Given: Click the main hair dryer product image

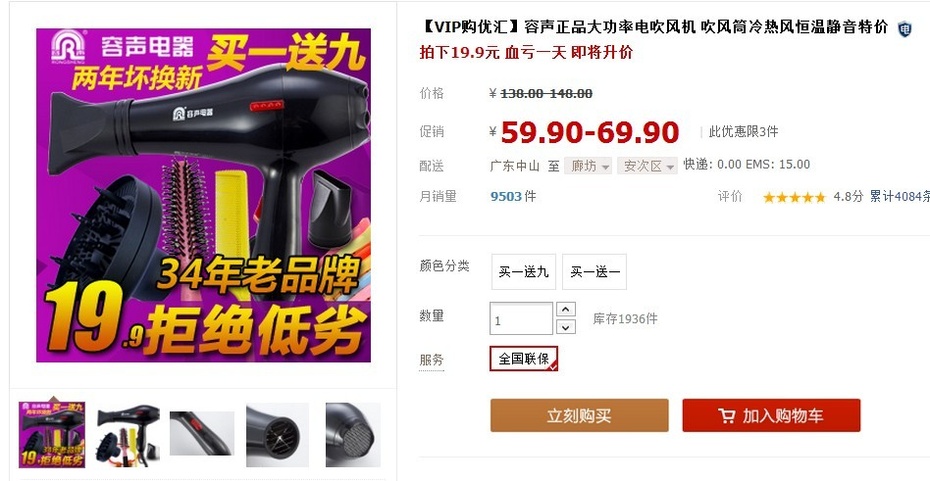Looking at the screenshot, I should pyautogui.click(x=203, y=195).
